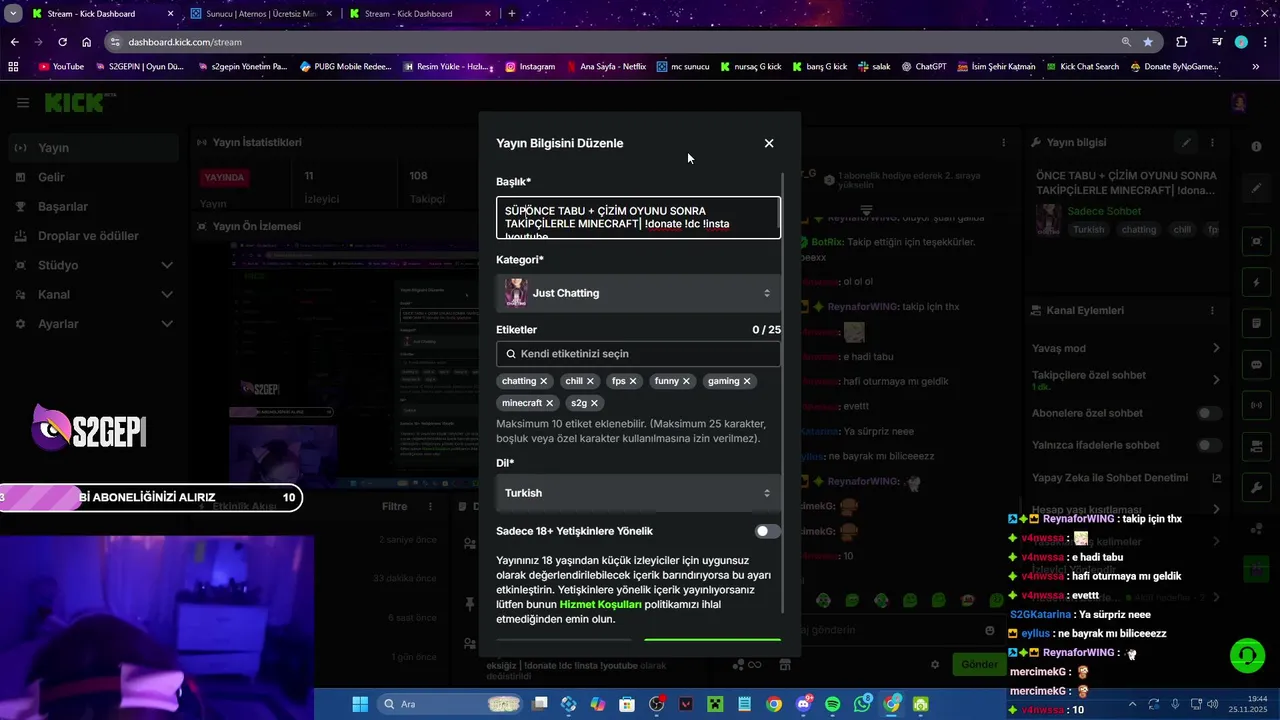Remove the gaming tag
Screen dimensions: 1280x720
pyautogui.click(x=747, y=381)
